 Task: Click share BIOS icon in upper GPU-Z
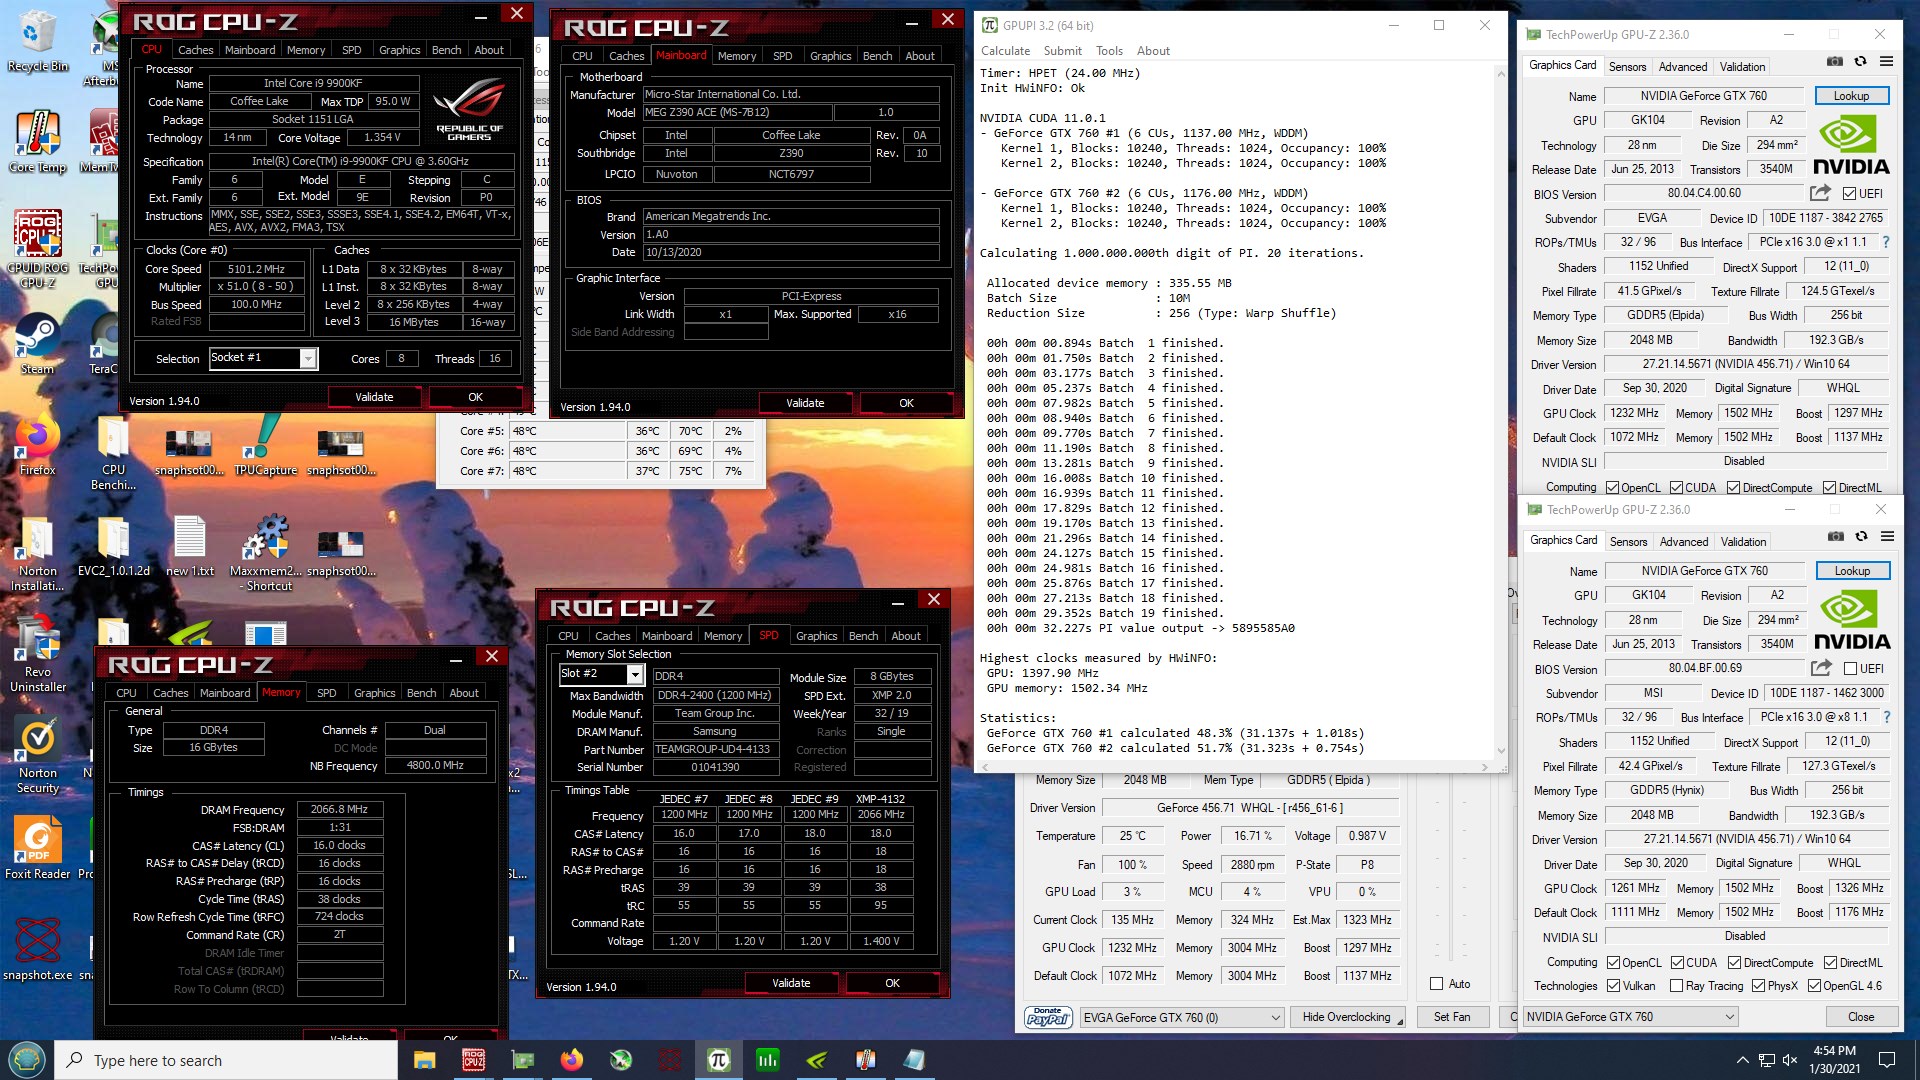[1820, 193]
